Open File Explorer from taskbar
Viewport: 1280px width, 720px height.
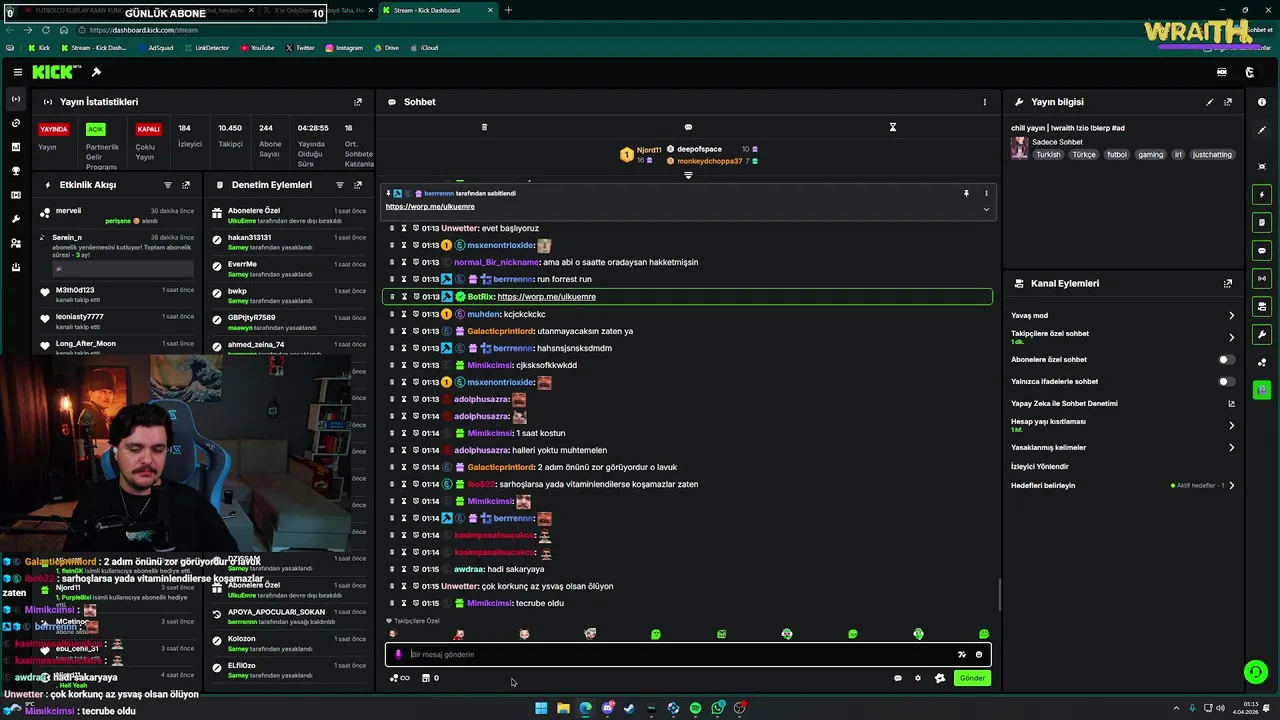[563, 708]
